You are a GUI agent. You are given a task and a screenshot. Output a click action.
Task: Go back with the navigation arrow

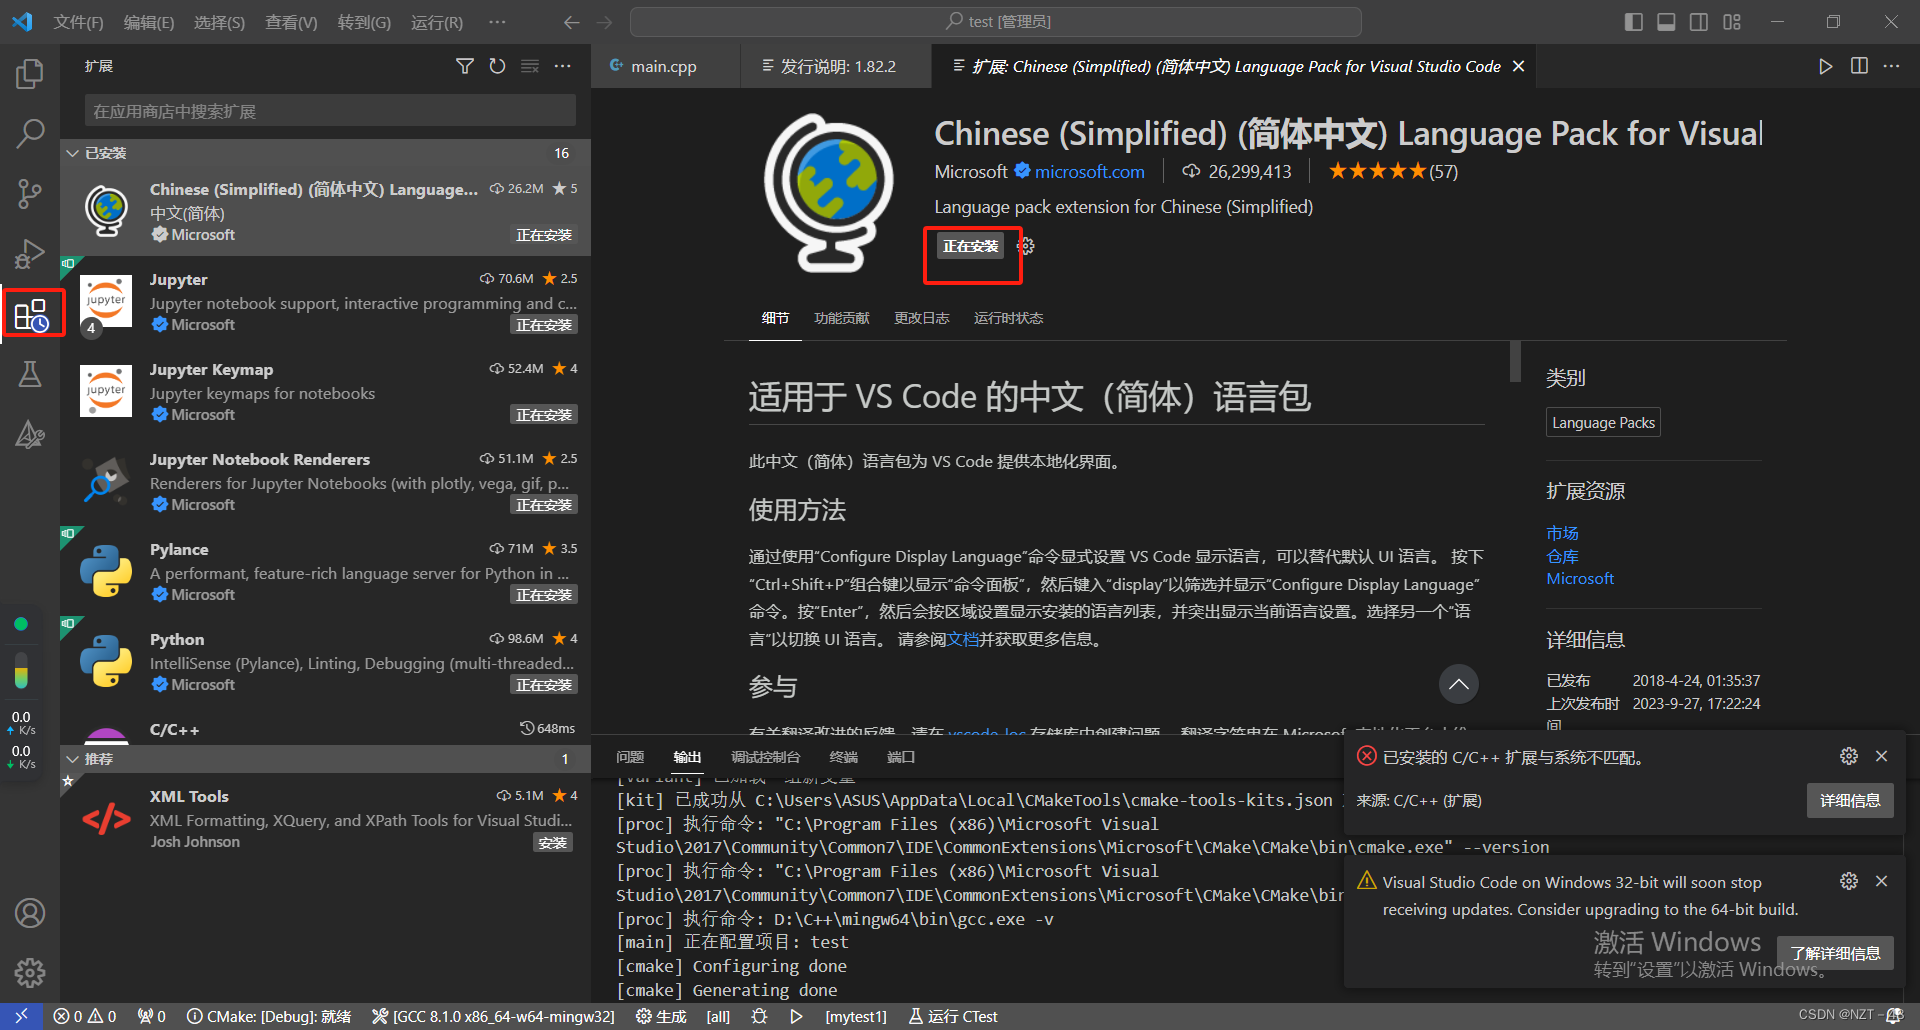(x=571, y=22)
